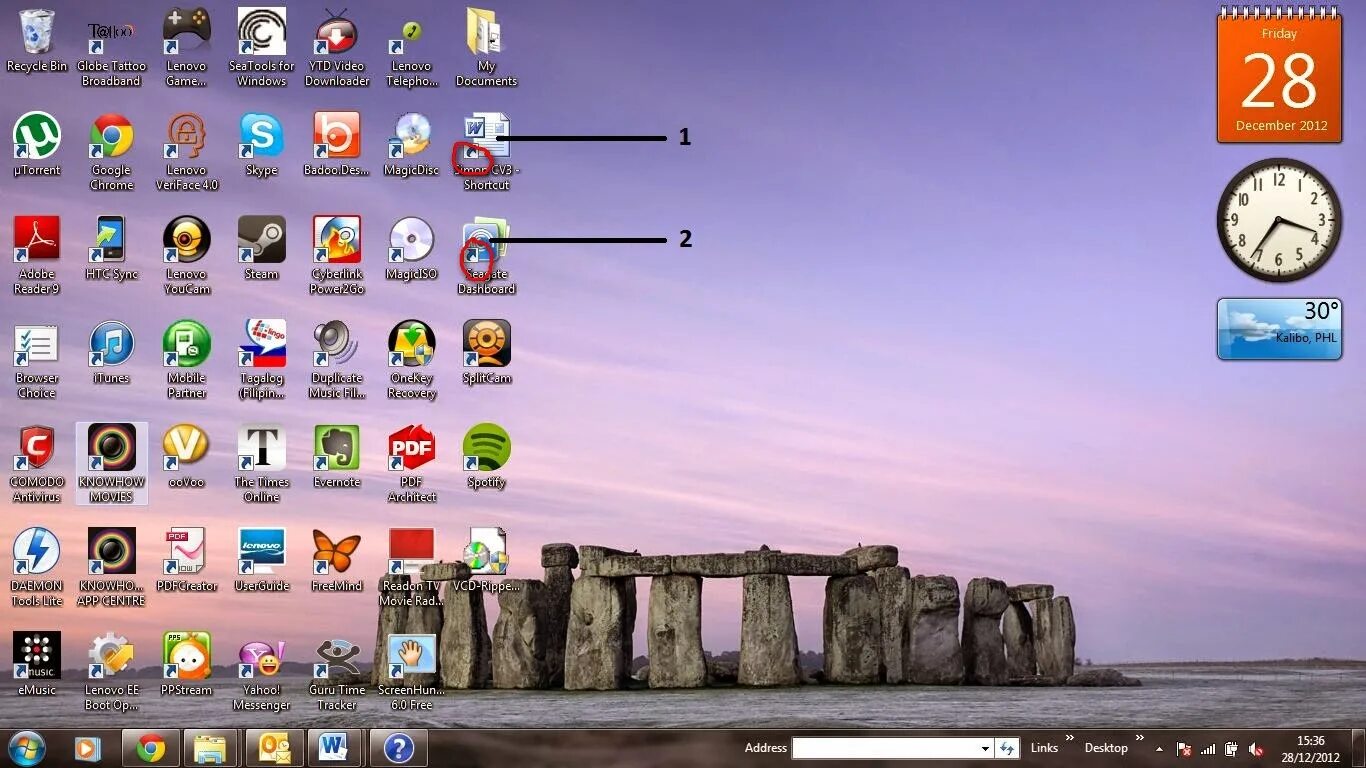The image size is (1366, 768).
Task: Open YTD Video Downloader shortcut
Action: (337, 32)
